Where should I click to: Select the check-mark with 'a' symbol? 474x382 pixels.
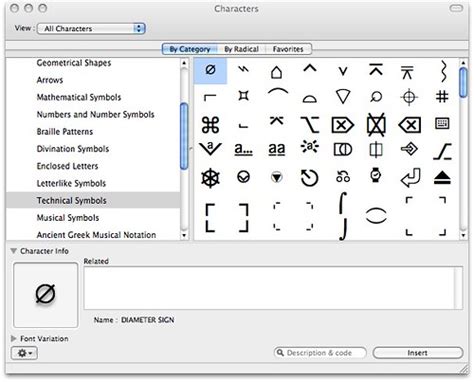(210, 148)
